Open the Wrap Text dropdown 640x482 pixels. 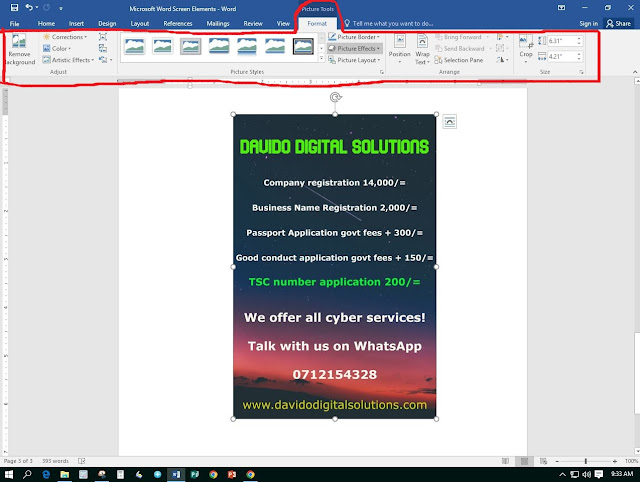tap(422, 49)
